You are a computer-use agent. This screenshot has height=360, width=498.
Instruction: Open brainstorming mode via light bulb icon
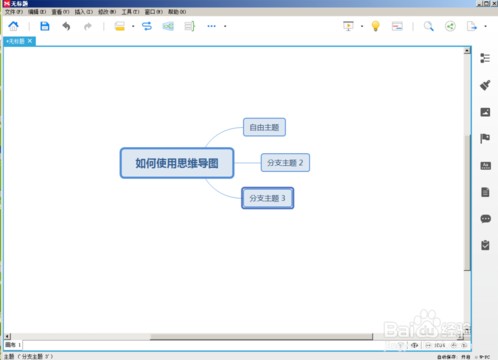pyautogui.click(x=376, y=26)
